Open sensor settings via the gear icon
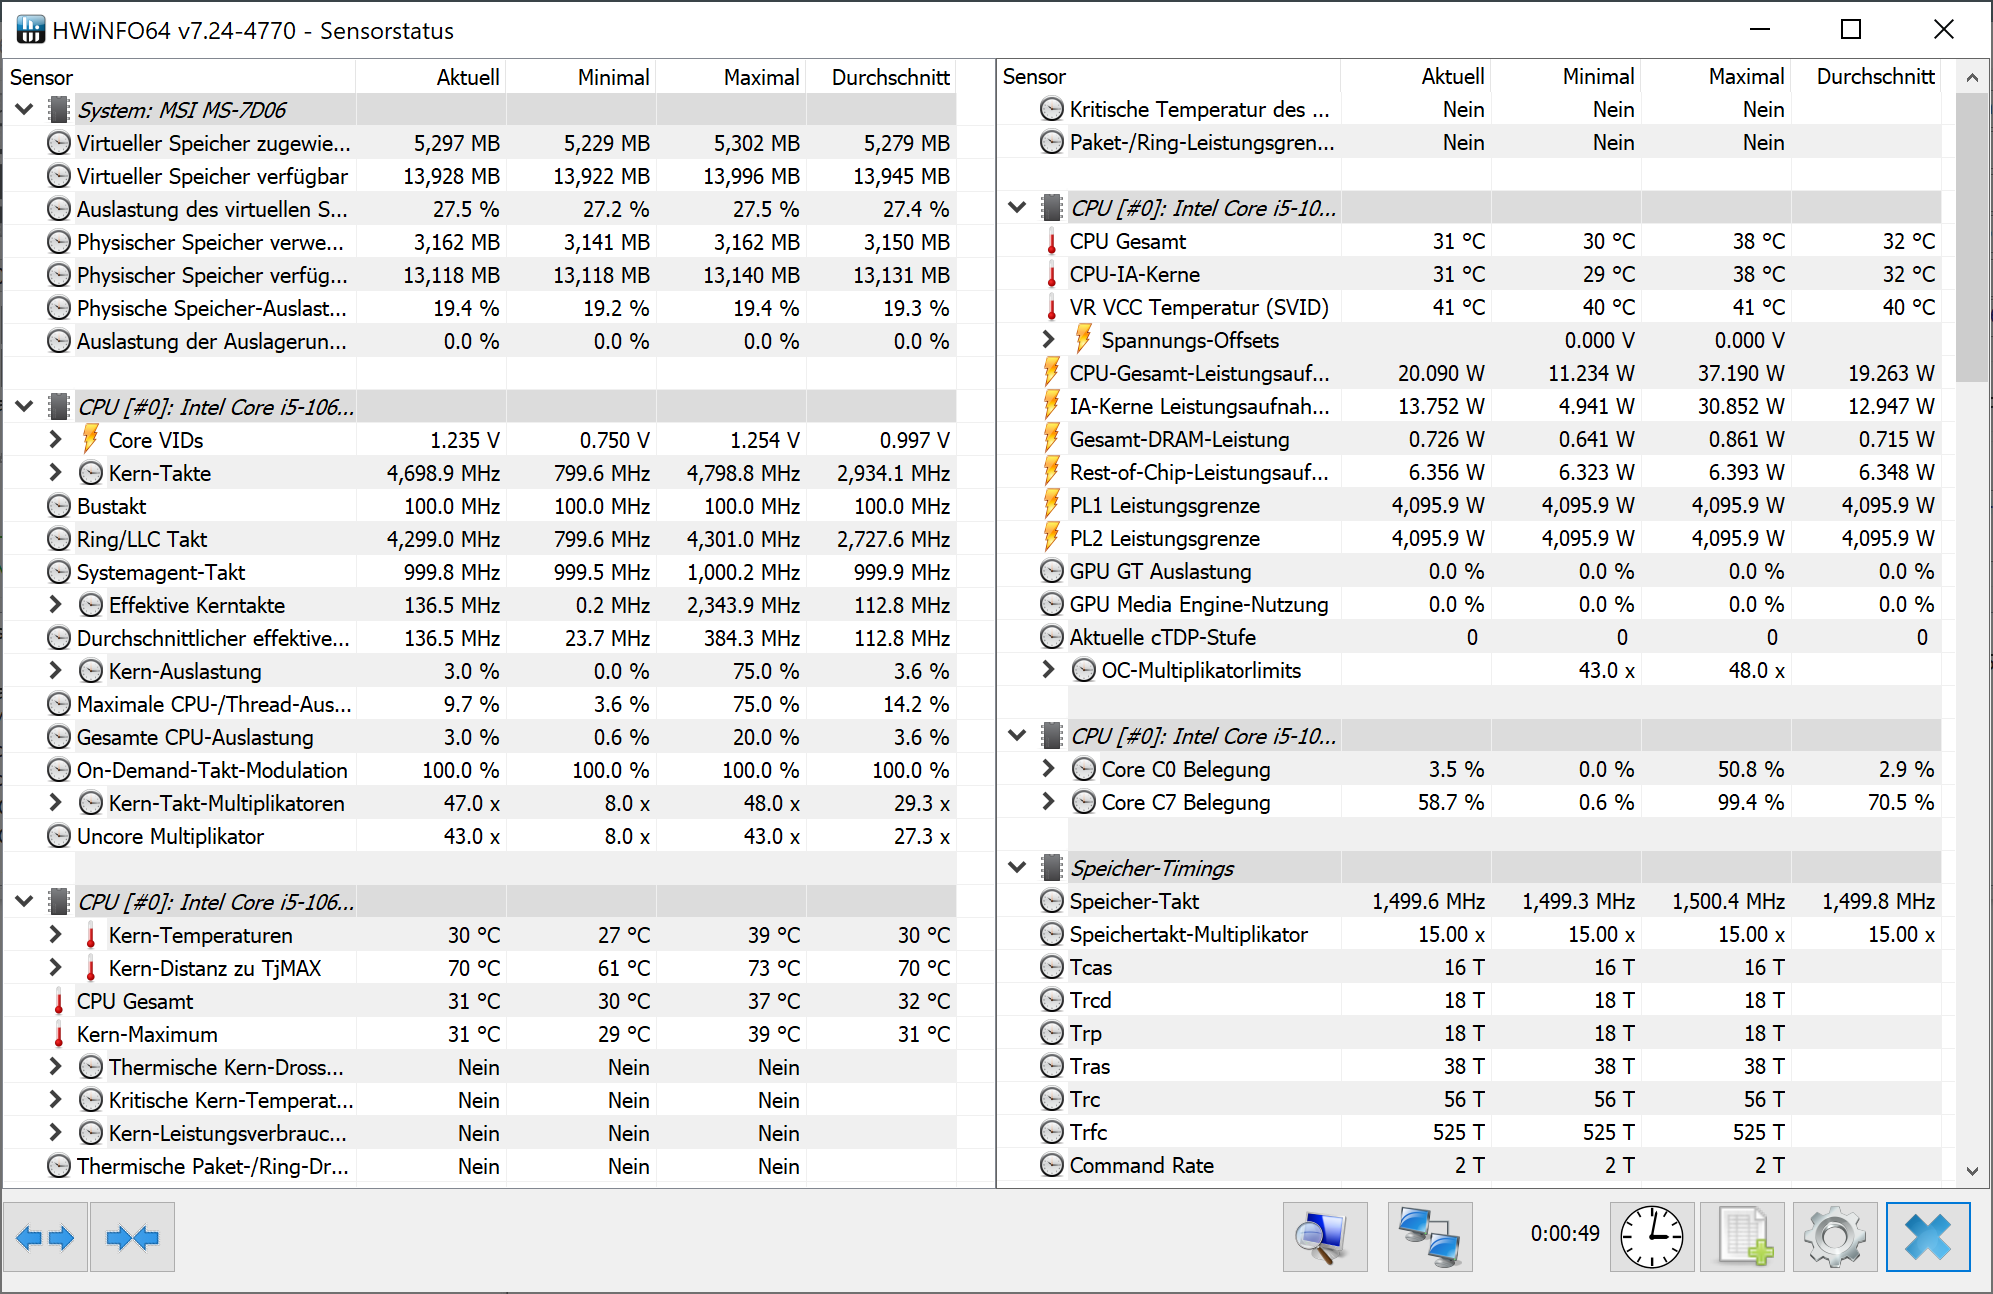The image size is (1993, 1294). [x=1835, y=1238]
